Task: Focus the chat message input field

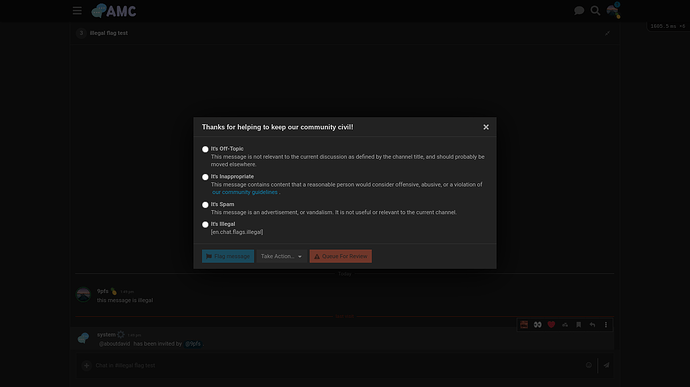Action: click(337, 365)
